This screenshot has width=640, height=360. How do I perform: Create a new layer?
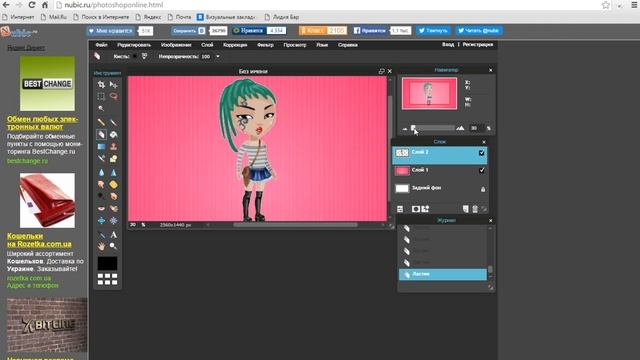point(466,209)
